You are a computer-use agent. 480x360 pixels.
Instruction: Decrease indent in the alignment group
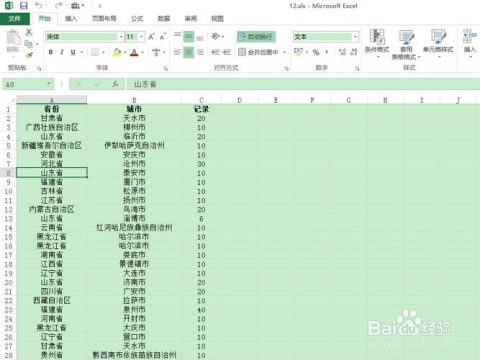pyautogui.click(x=216, y=52)
